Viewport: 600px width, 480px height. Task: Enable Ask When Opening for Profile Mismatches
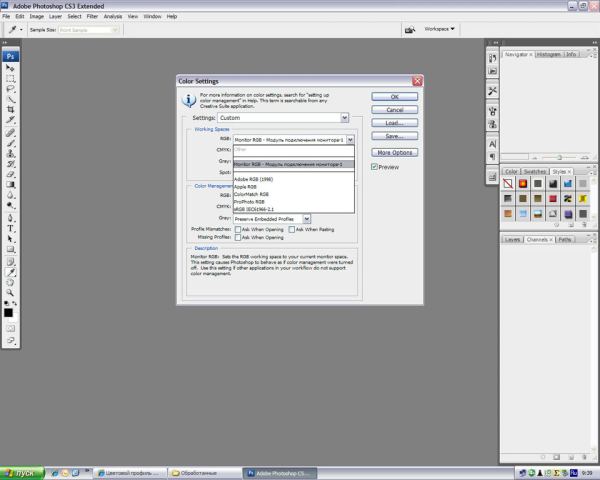click(238, 229)
